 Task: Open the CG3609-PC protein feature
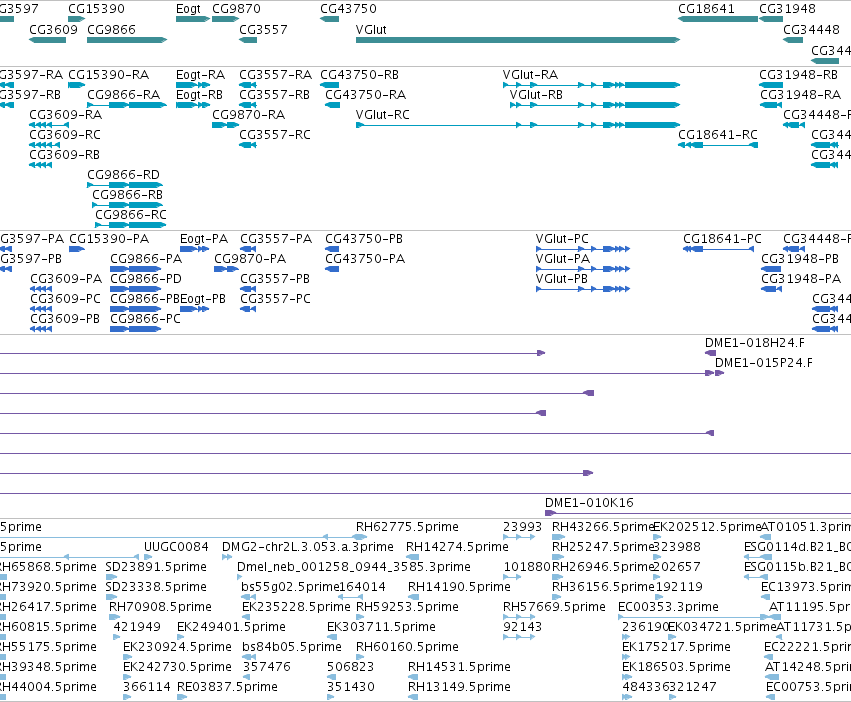(41, 309)
